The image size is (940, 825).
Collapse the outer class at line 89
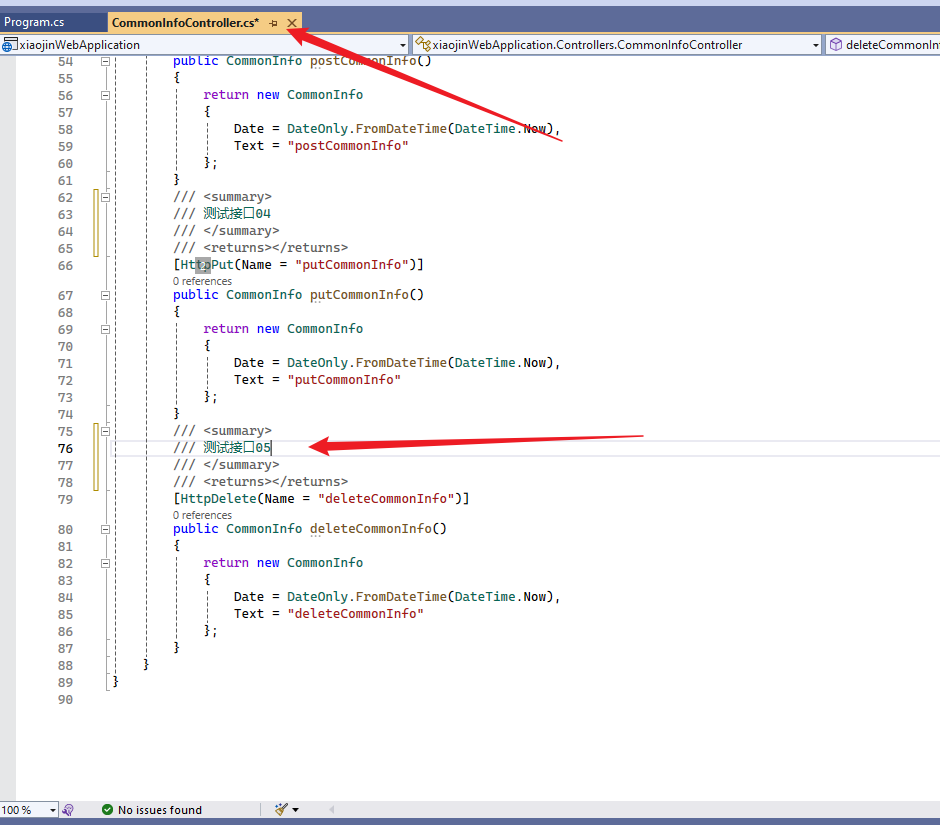click(105, 681)
